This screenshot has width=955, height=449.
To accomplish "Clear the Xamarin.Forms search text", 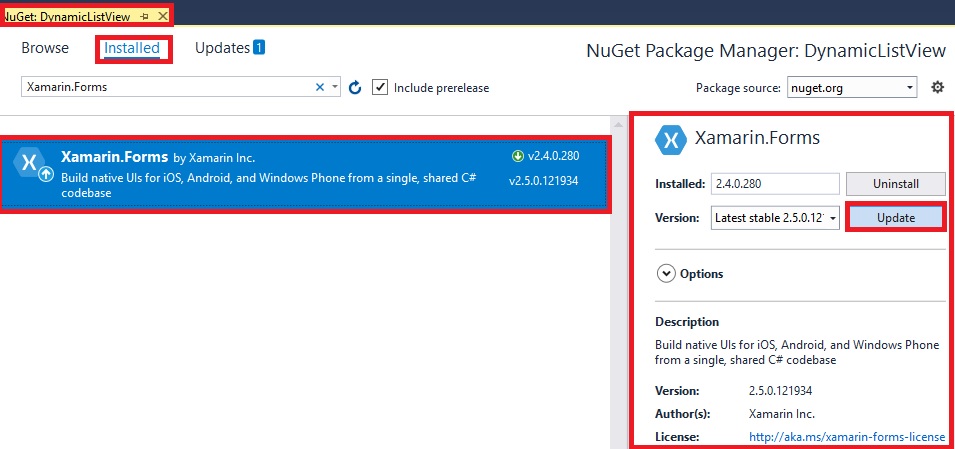I will pyautogui.click(x=320, y=87).
